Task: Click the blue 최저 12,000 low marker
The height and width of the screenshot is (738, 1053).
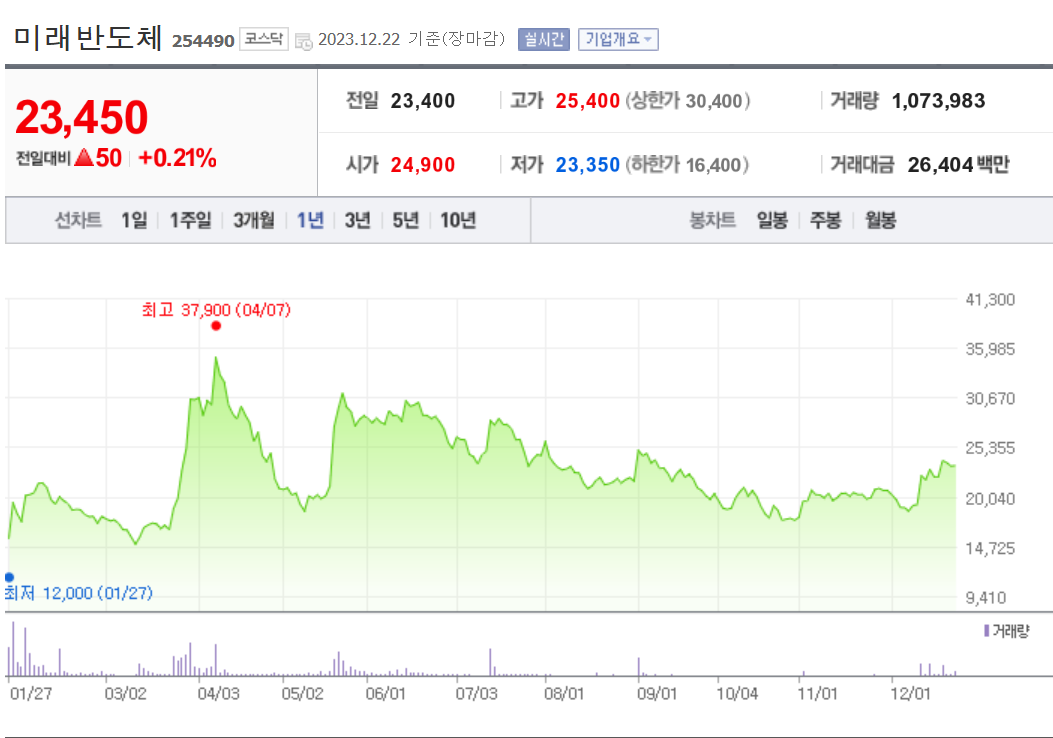Action: click(9, 577)
